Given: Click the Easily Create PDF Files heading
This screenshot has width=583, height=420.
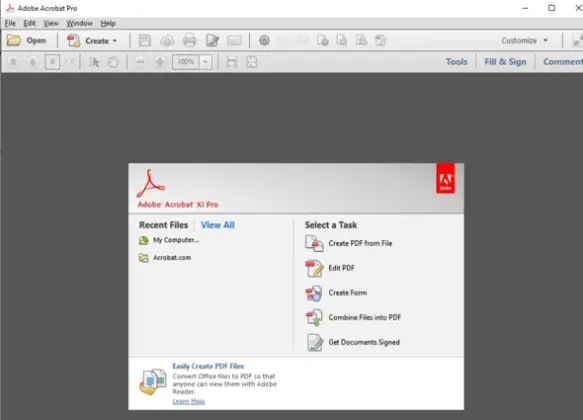Looking at the screenshot, I should 208,366.
